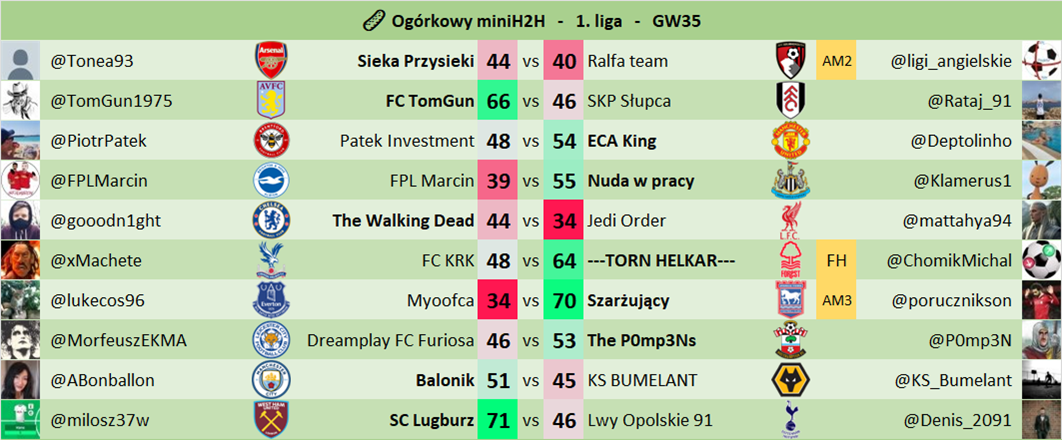Open the @xMachete profile avatar
The width and height of the screenshot is (1062, 440).
click(x=19, y=260)
